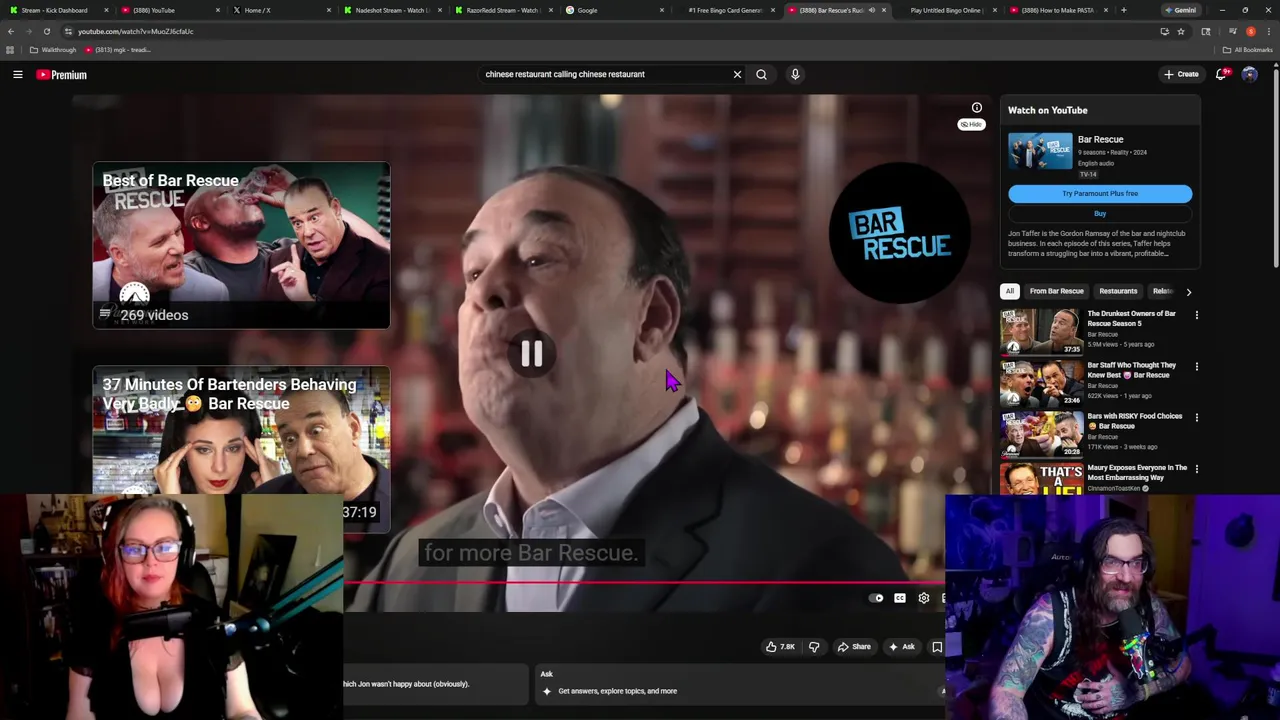This screenshot has height=720, width=1280.
Task: Select the From Bar Rescue chip
Action: pos(1057,291)
